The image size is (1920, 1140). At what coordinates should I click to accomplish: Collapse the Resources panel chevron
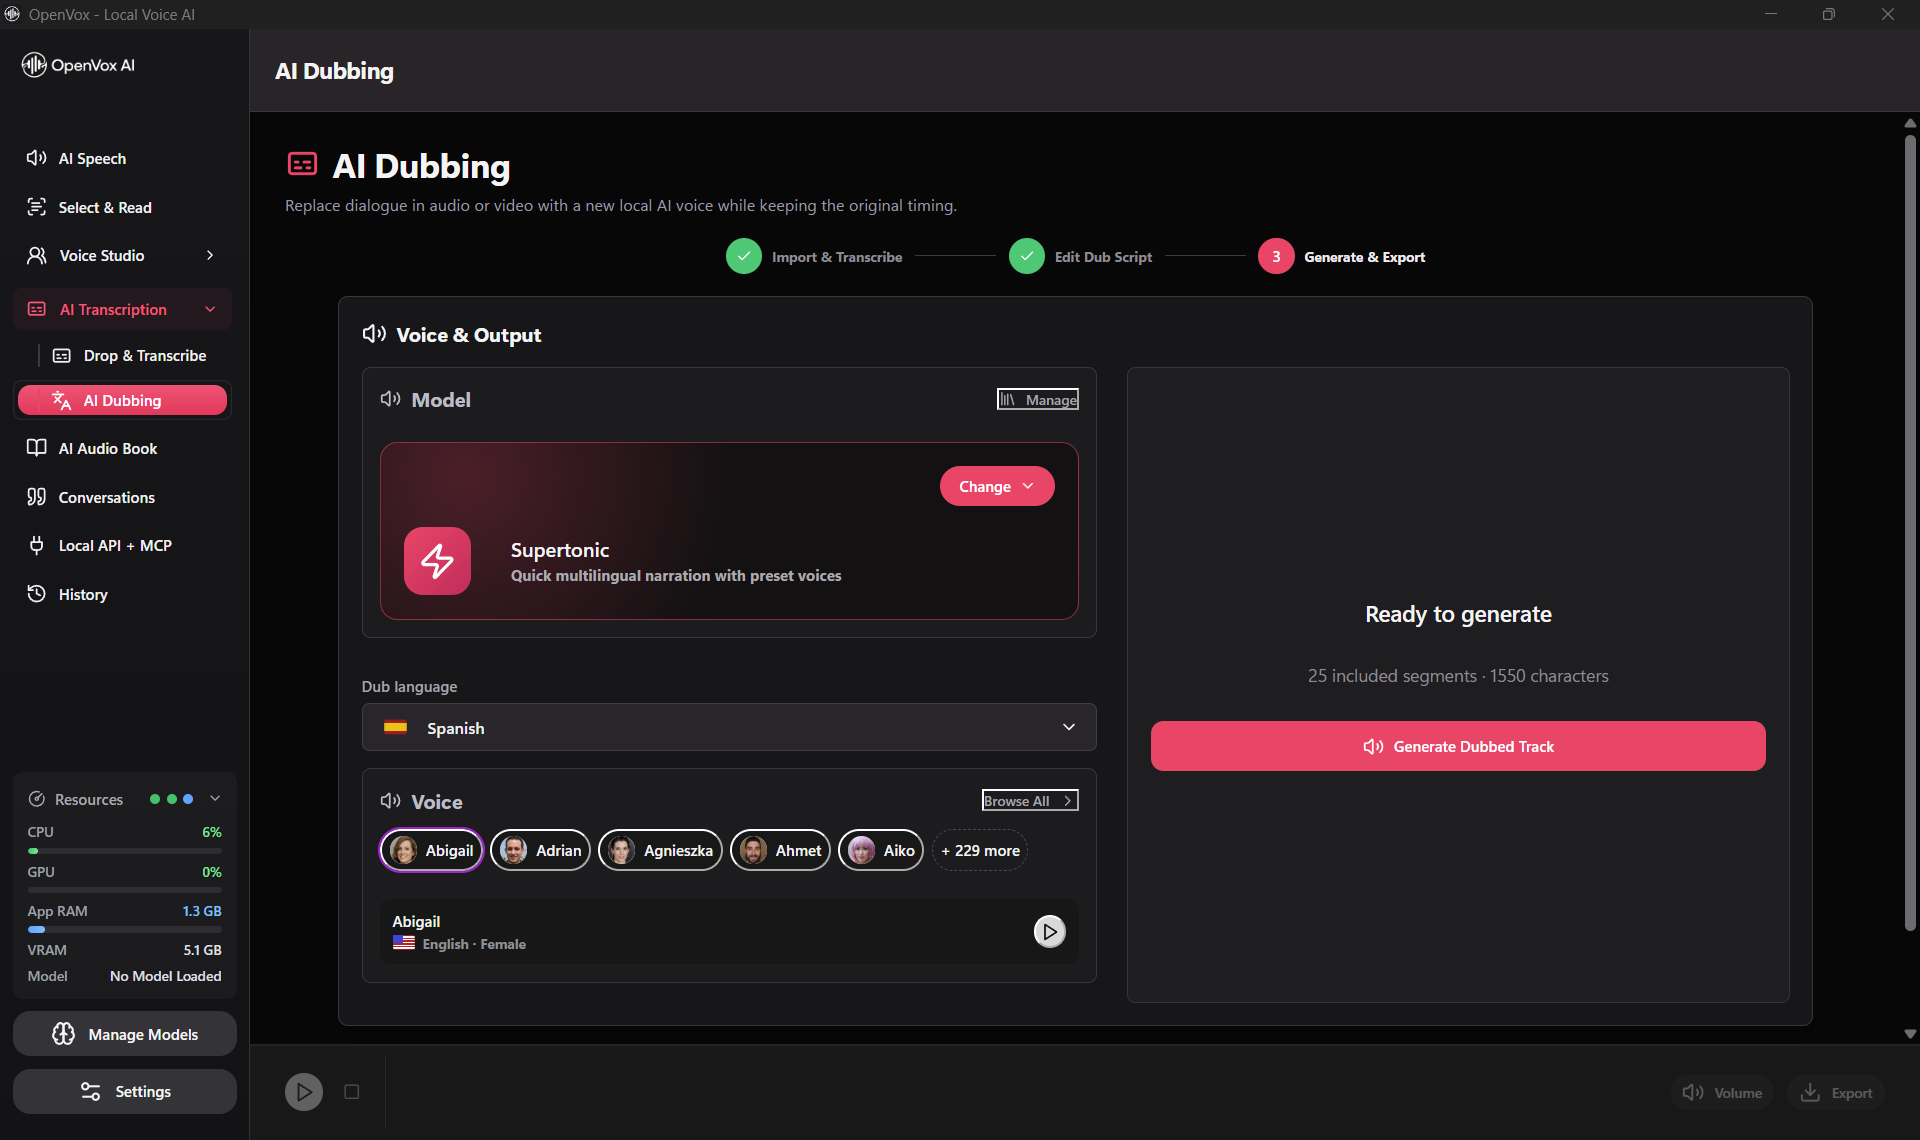click(x=215, y=799)
